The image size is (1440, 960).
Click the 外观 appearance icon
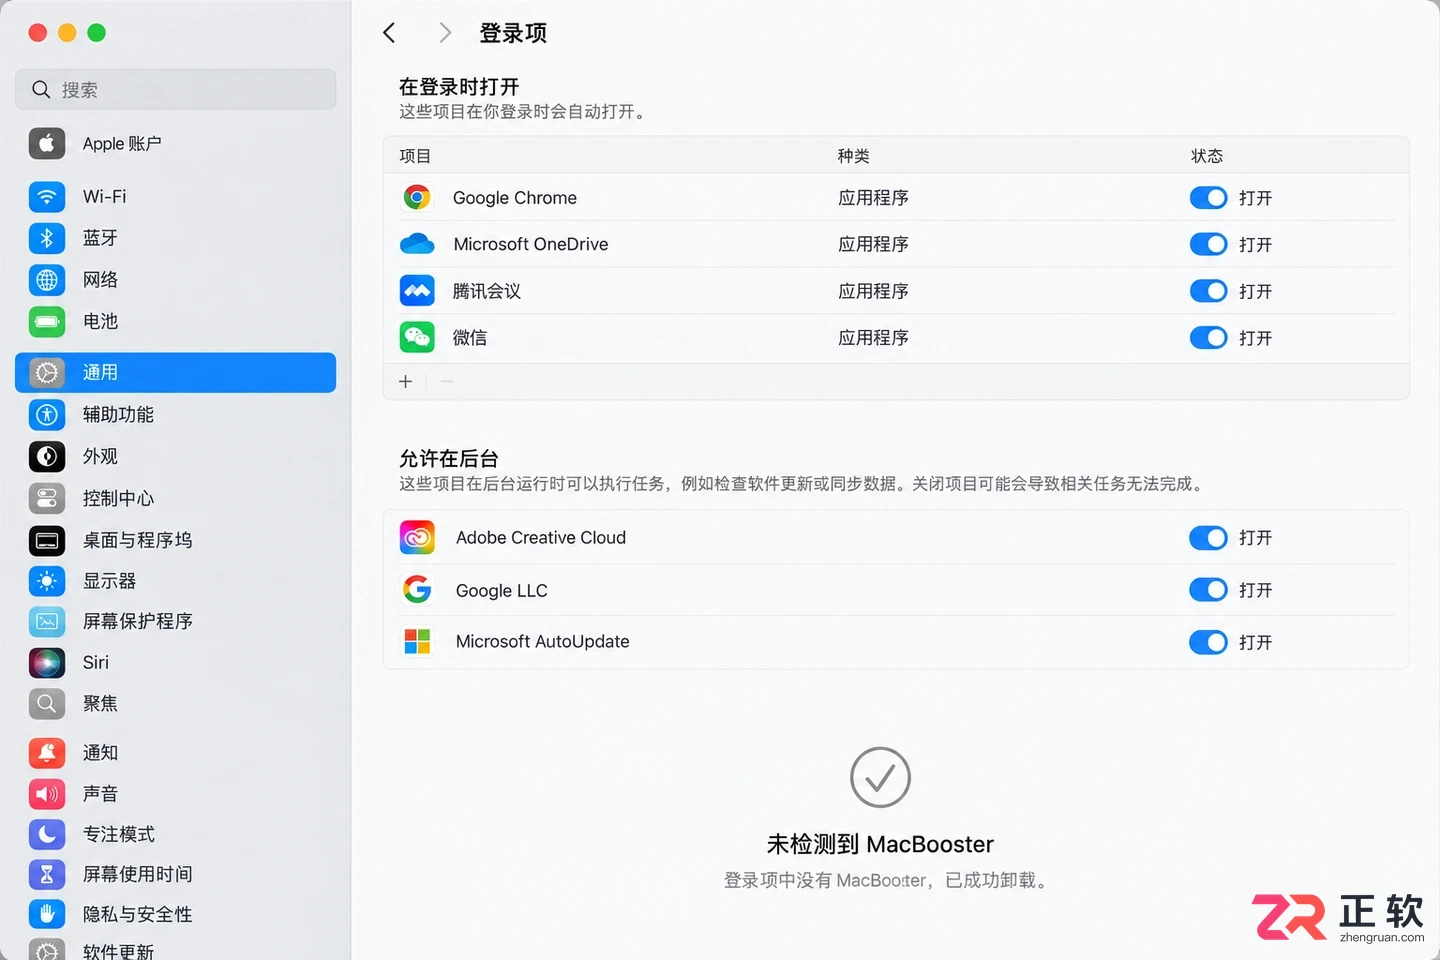[x=47, y=456]
